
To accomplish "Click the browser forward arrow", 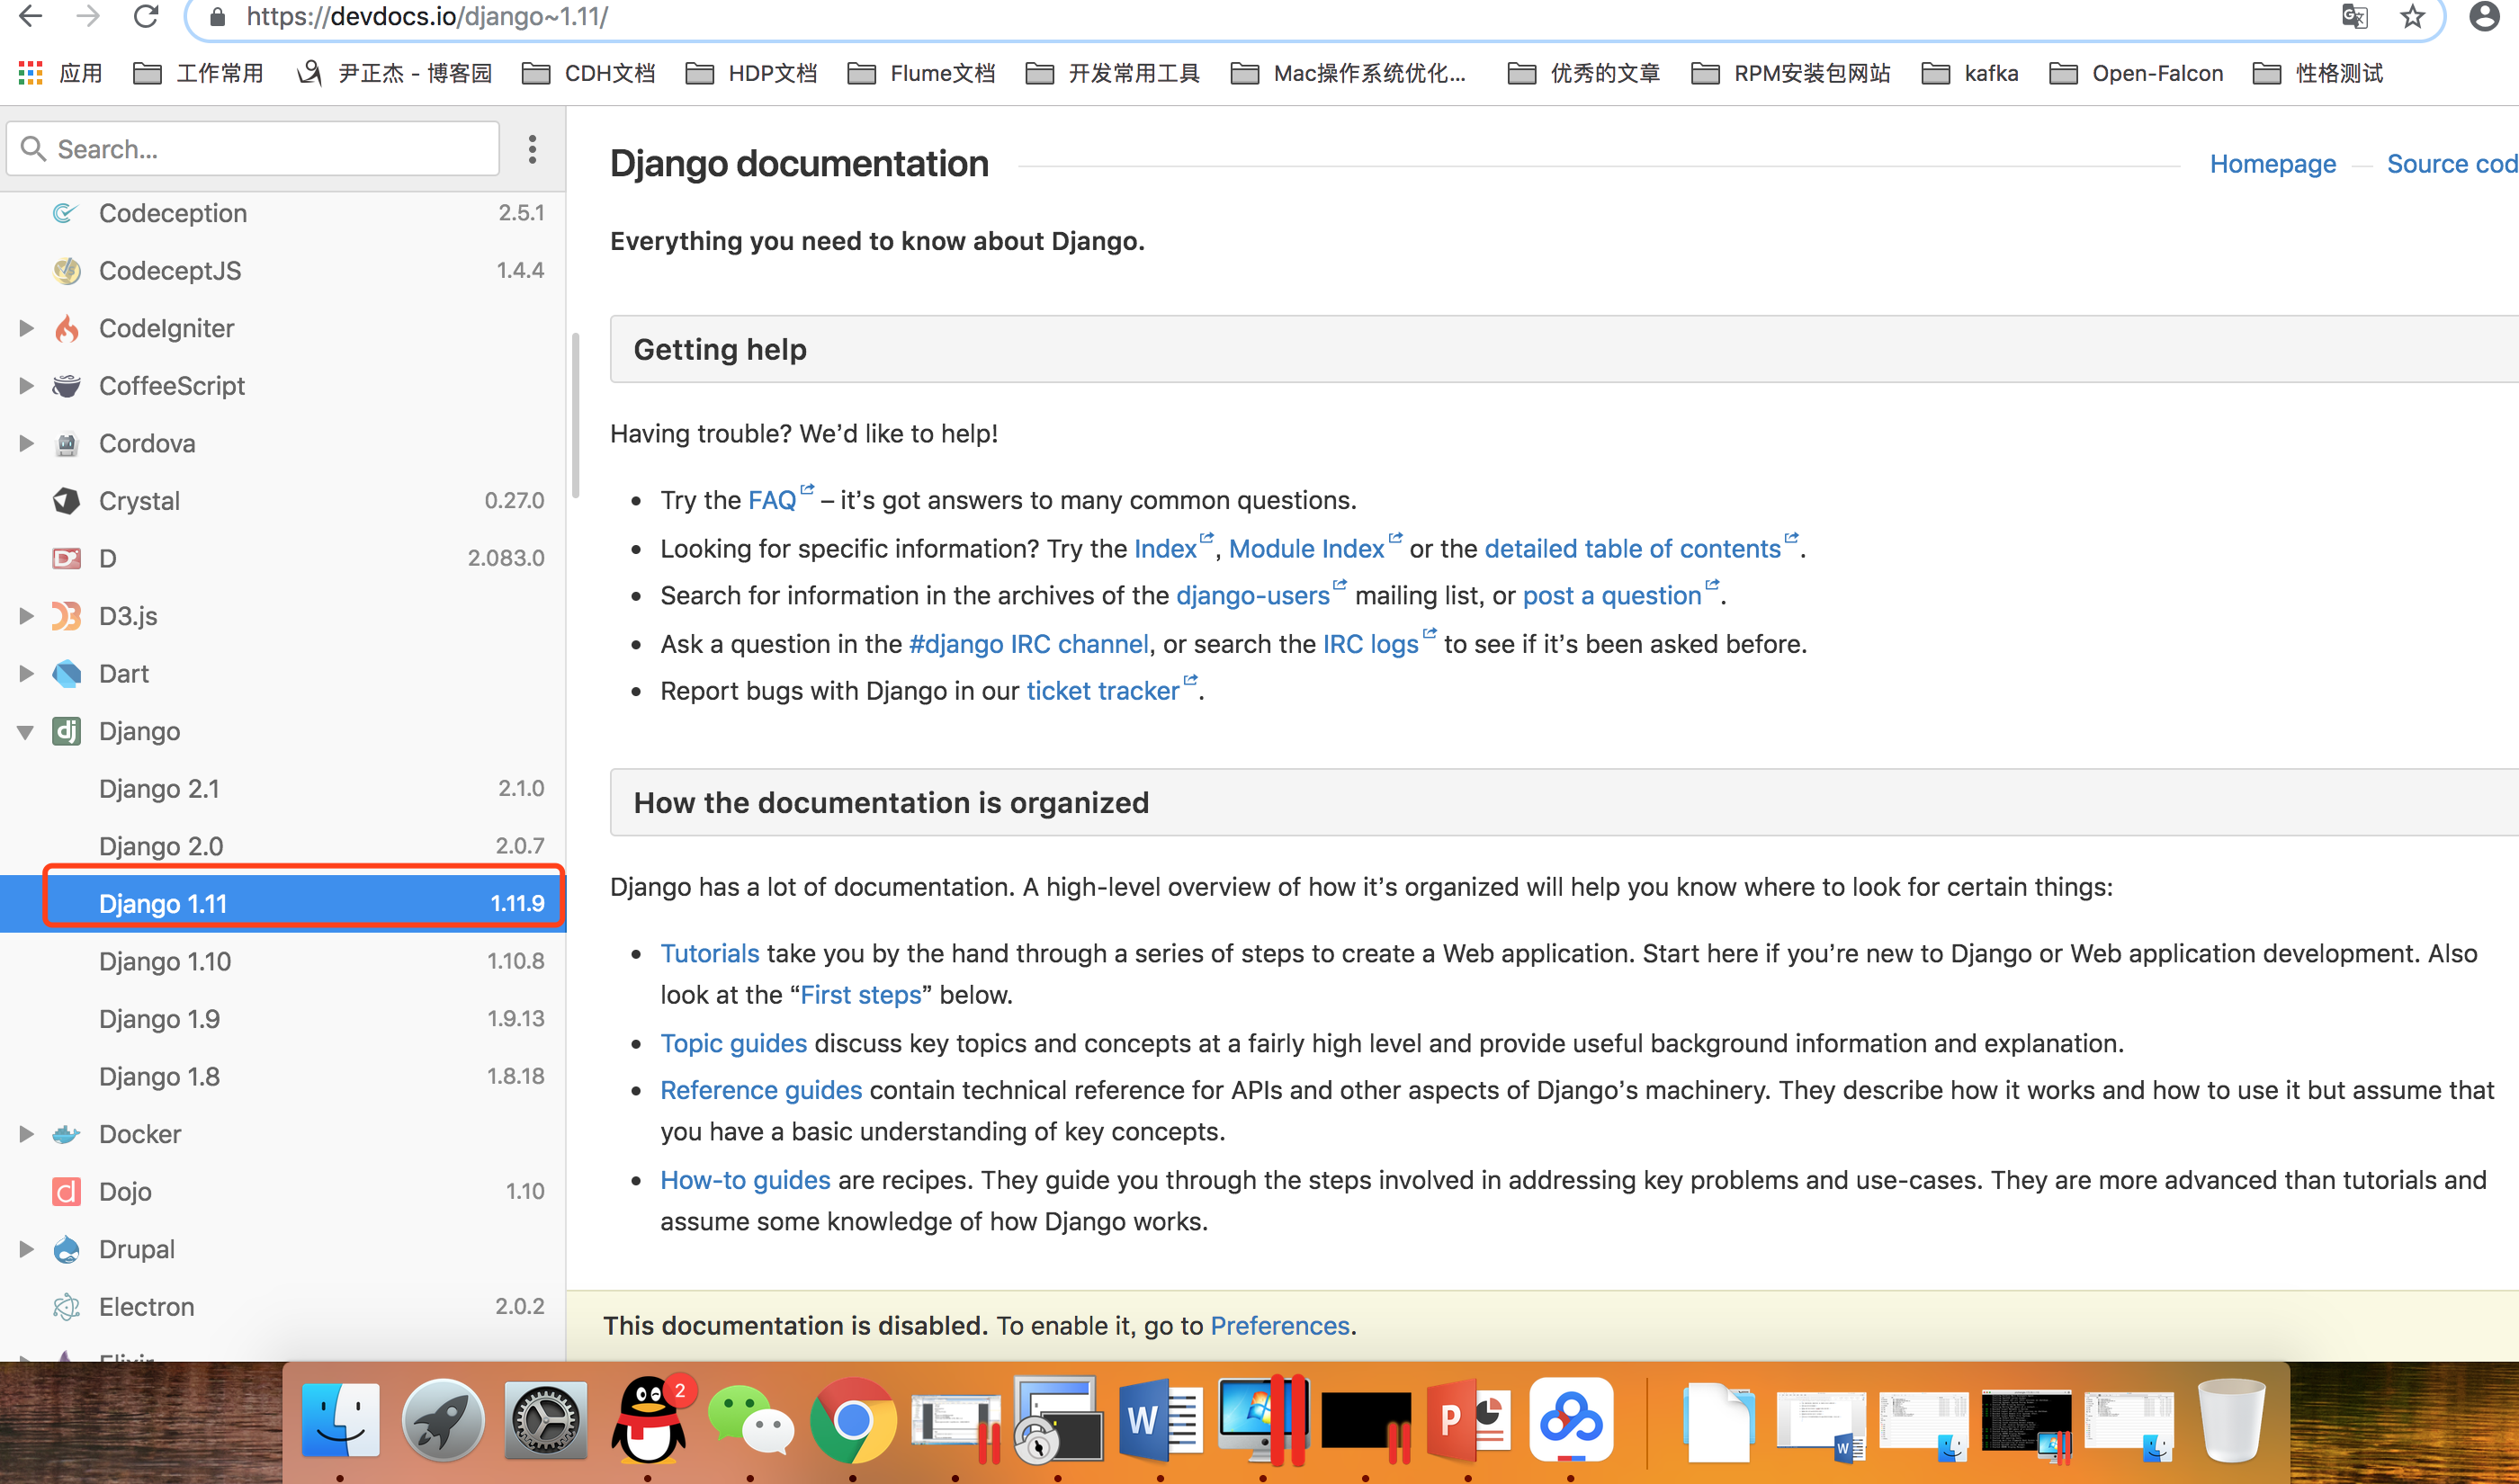I will [88, 16].
